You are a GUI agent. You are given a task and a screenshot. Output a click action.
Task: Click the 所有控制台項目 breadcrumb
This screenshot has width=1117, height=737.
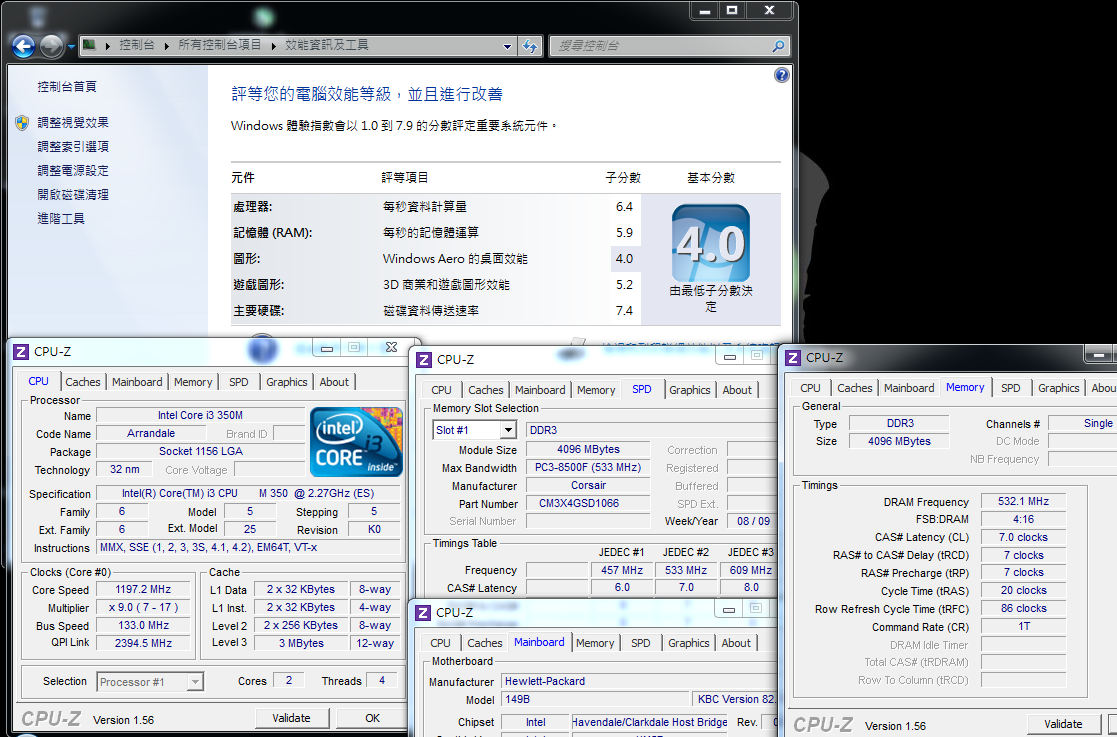[219, 45]
